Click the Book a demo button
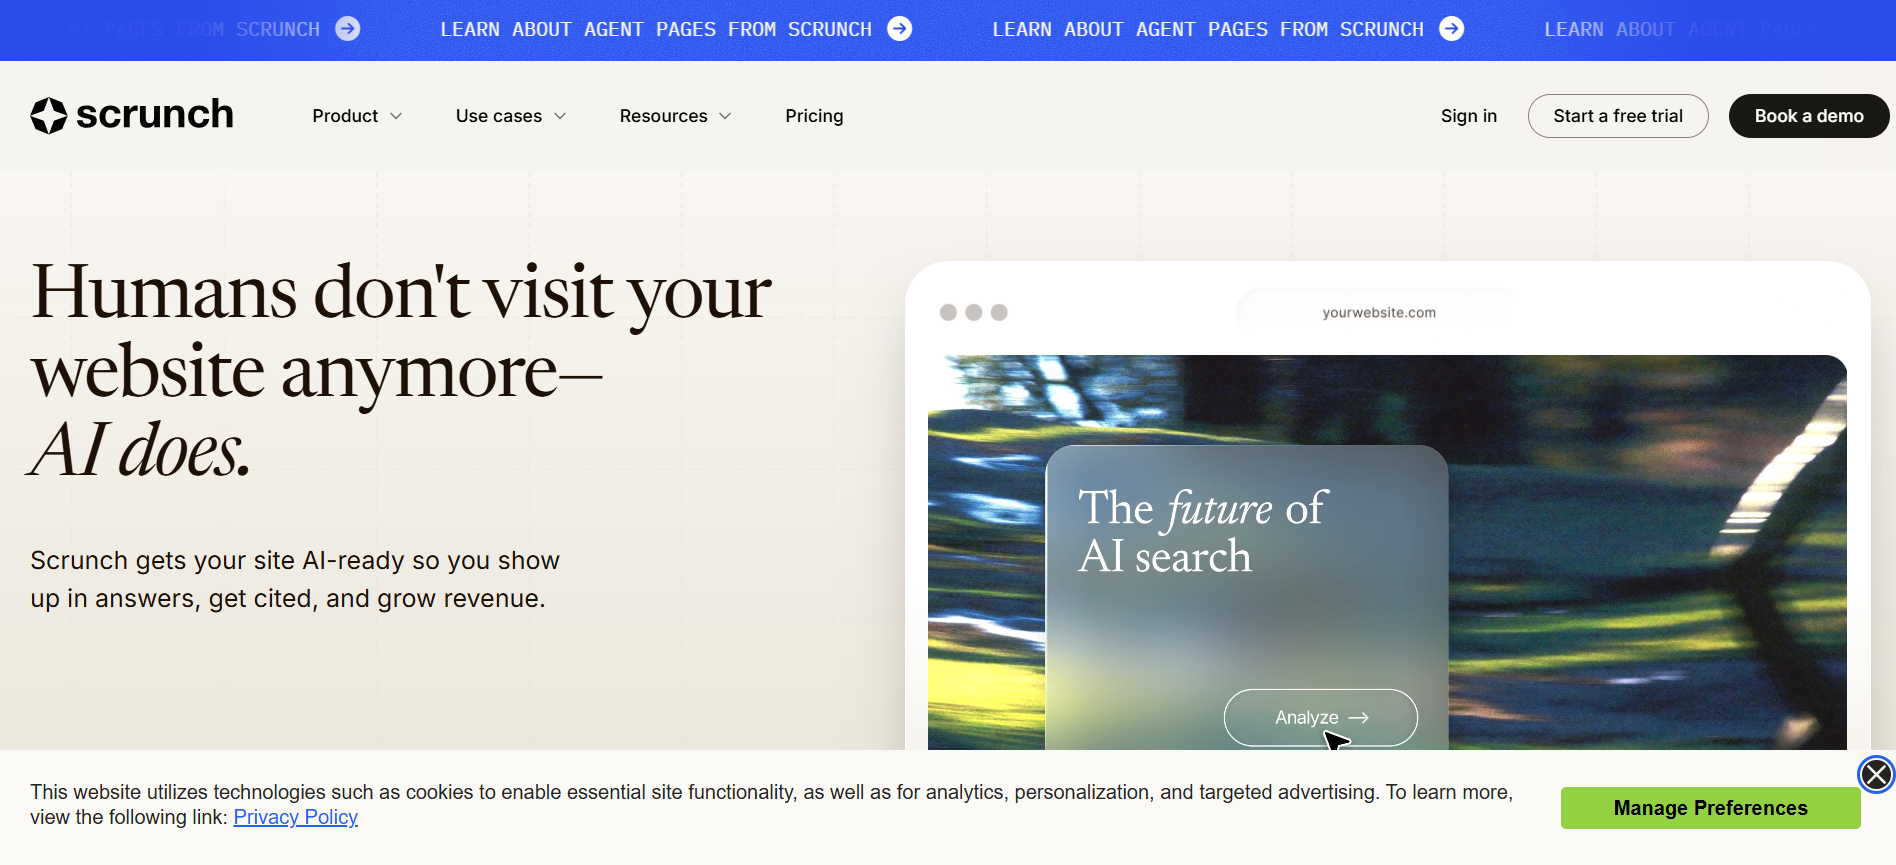The width and height of the screenshot is (1896, 865). 1809,116
